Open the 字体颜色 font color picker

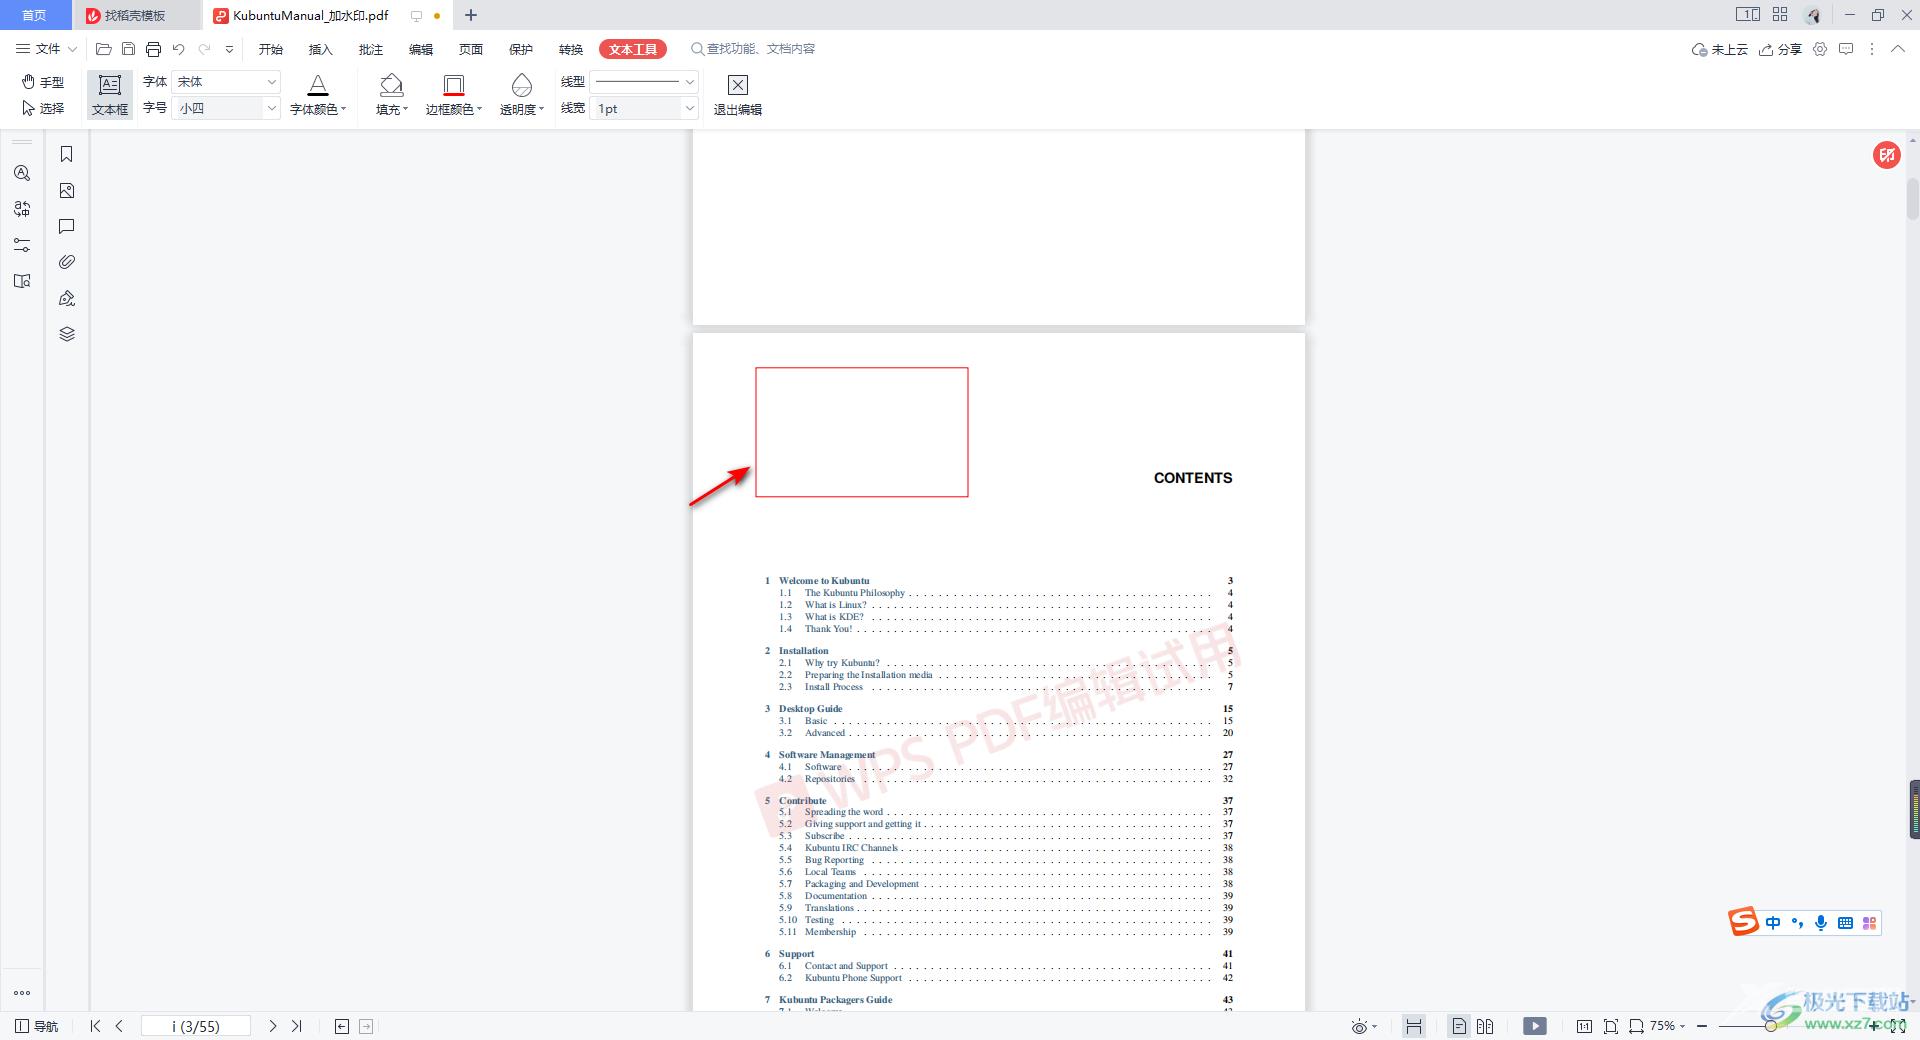[x=318, y=95]
